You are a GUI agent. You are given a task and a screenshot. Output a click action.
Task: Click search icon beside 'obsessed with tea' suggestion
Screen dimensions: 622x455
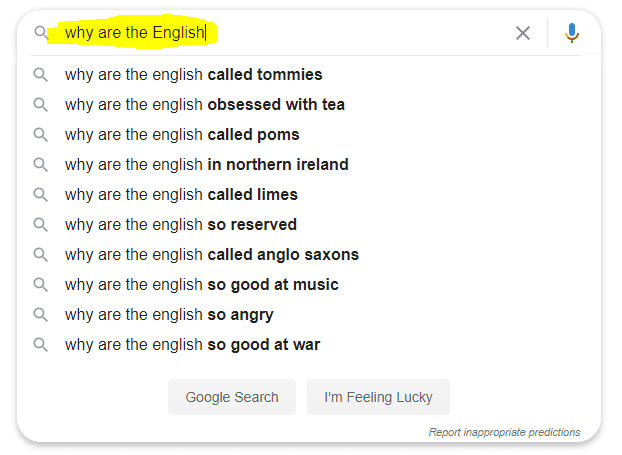click(41, 105)
